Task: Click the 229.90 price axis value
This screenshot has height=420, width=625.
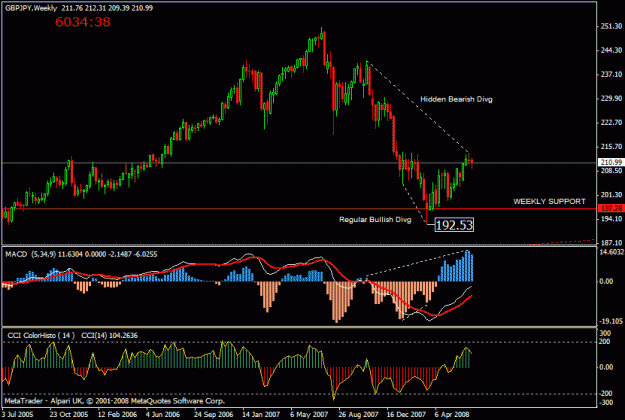Action: pyautogui.click(x=611, y=98)
